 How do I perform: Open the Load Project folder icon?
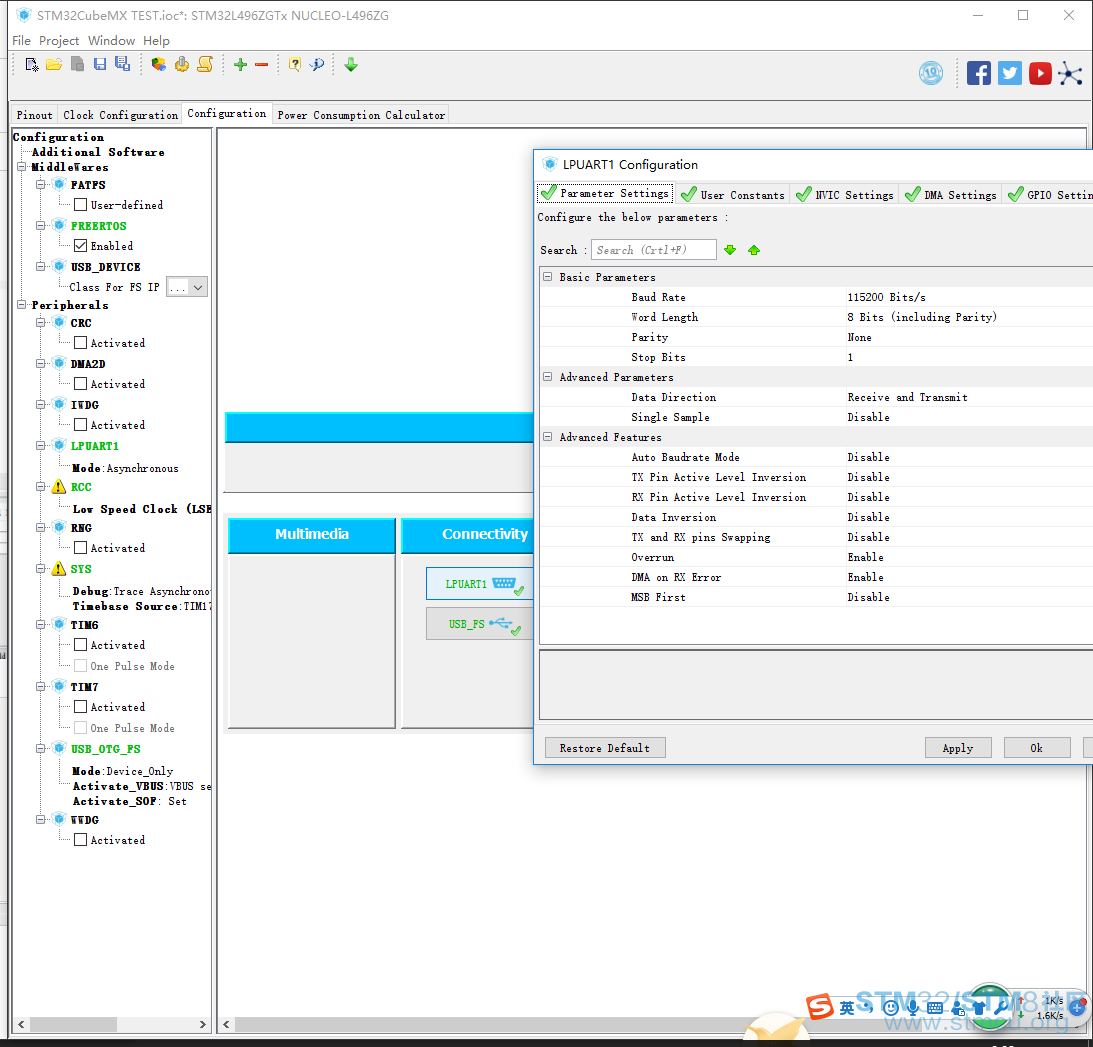pos(54,65)
